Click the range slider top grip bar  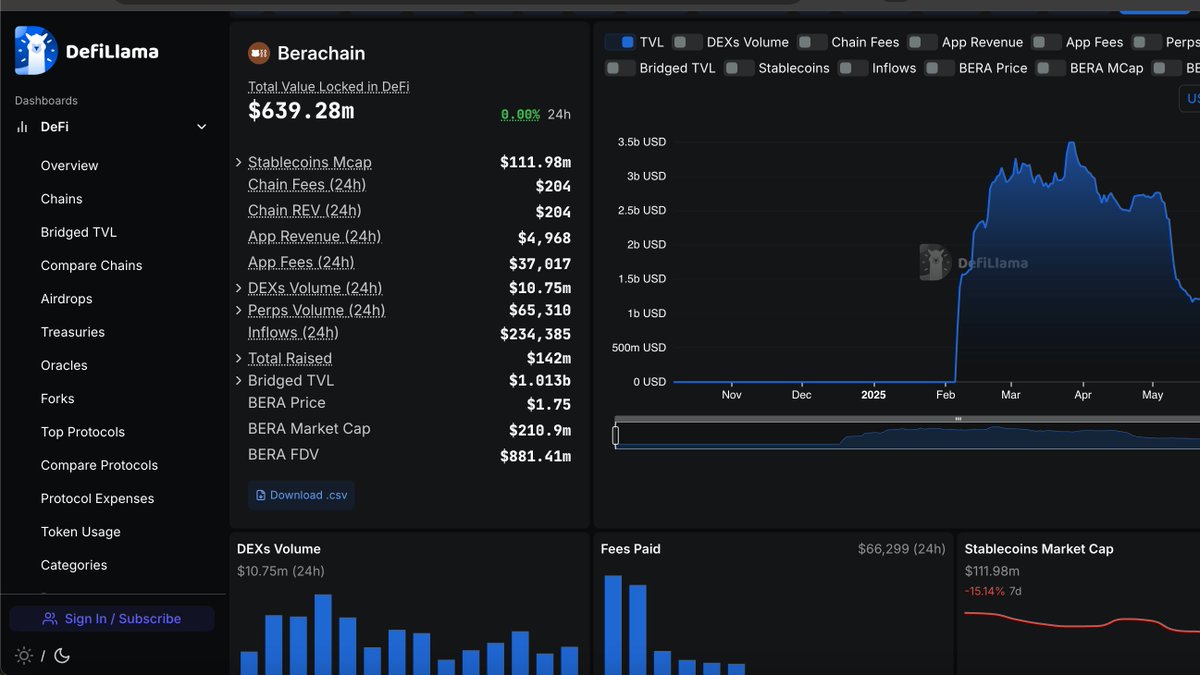coord(958,419)
